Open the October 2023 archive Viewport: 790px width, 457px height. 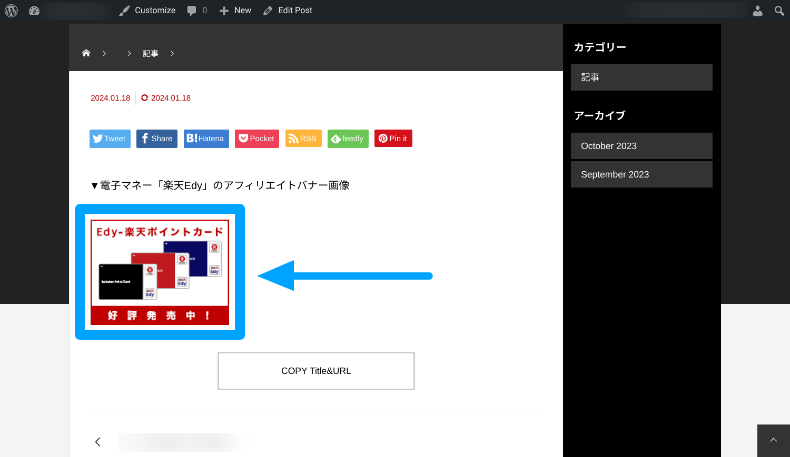click(x=641, y=146)
